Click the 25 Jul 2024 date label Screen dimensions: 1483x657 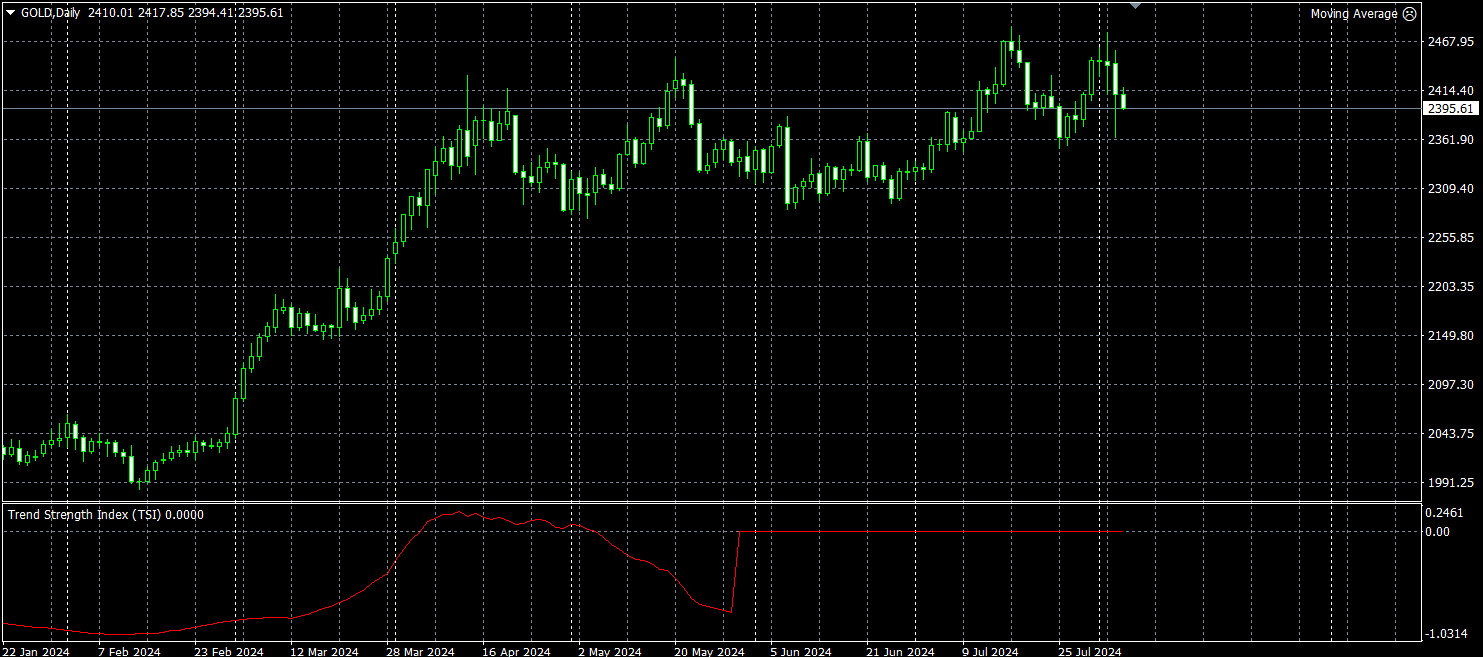[x=1091, y=651]
